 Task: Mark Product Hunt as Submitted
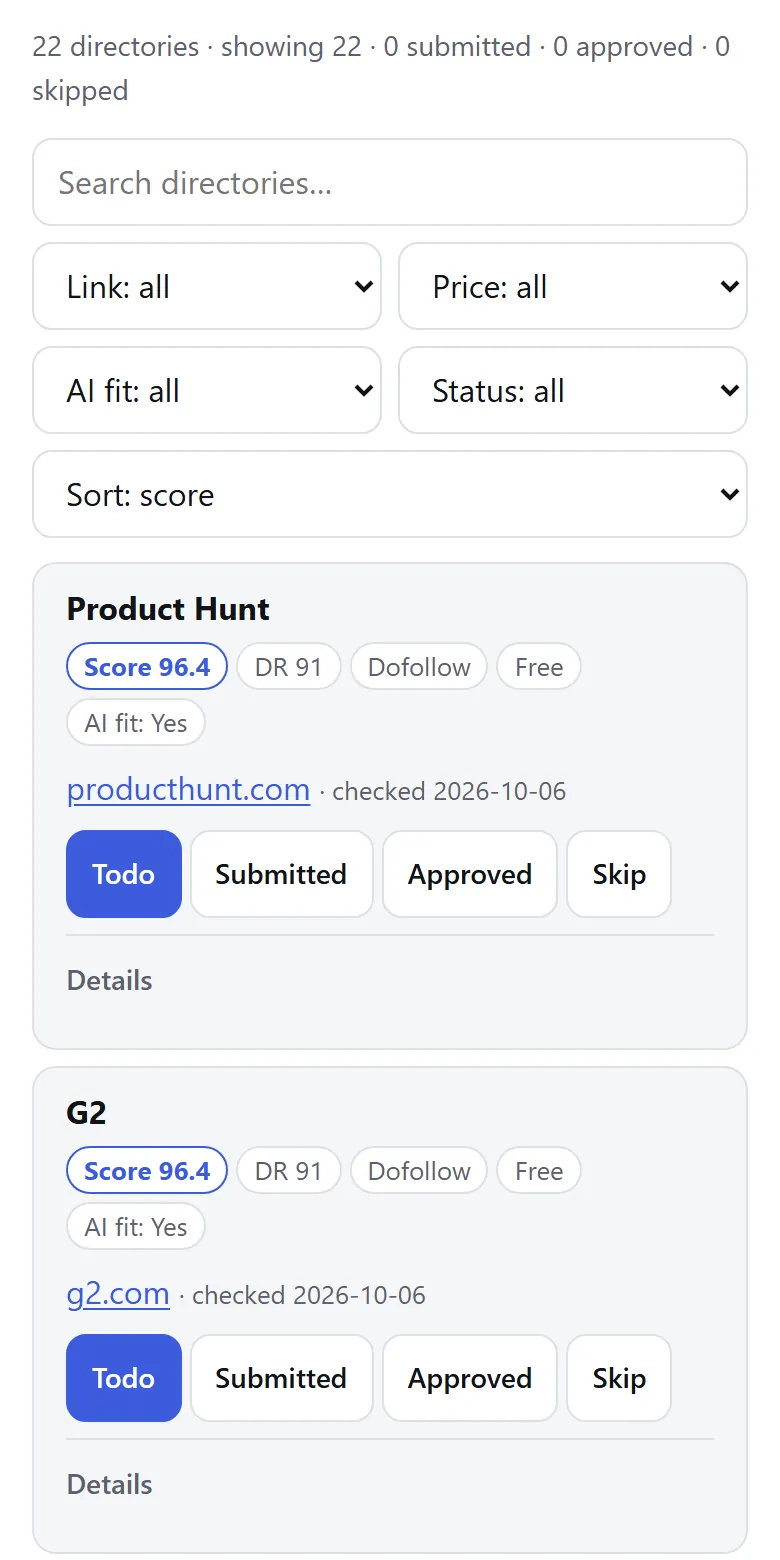click(282, 874)
